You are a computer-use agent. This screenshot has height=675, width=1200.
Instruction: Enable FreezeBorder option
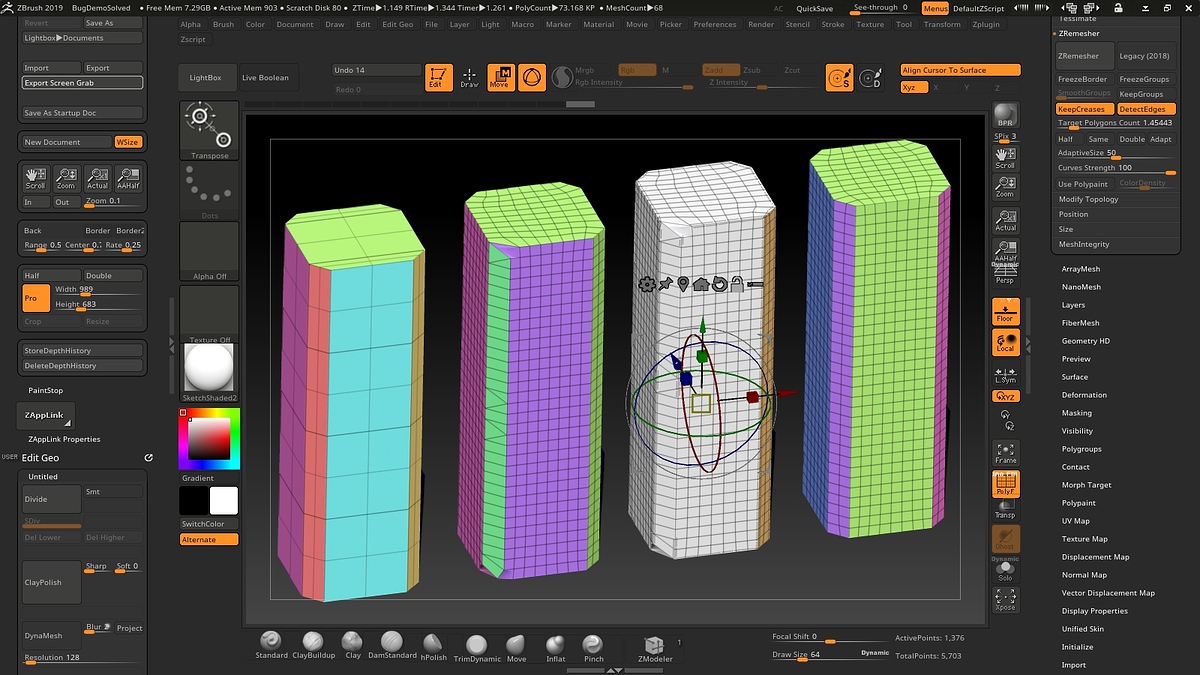coord(1083,79)
